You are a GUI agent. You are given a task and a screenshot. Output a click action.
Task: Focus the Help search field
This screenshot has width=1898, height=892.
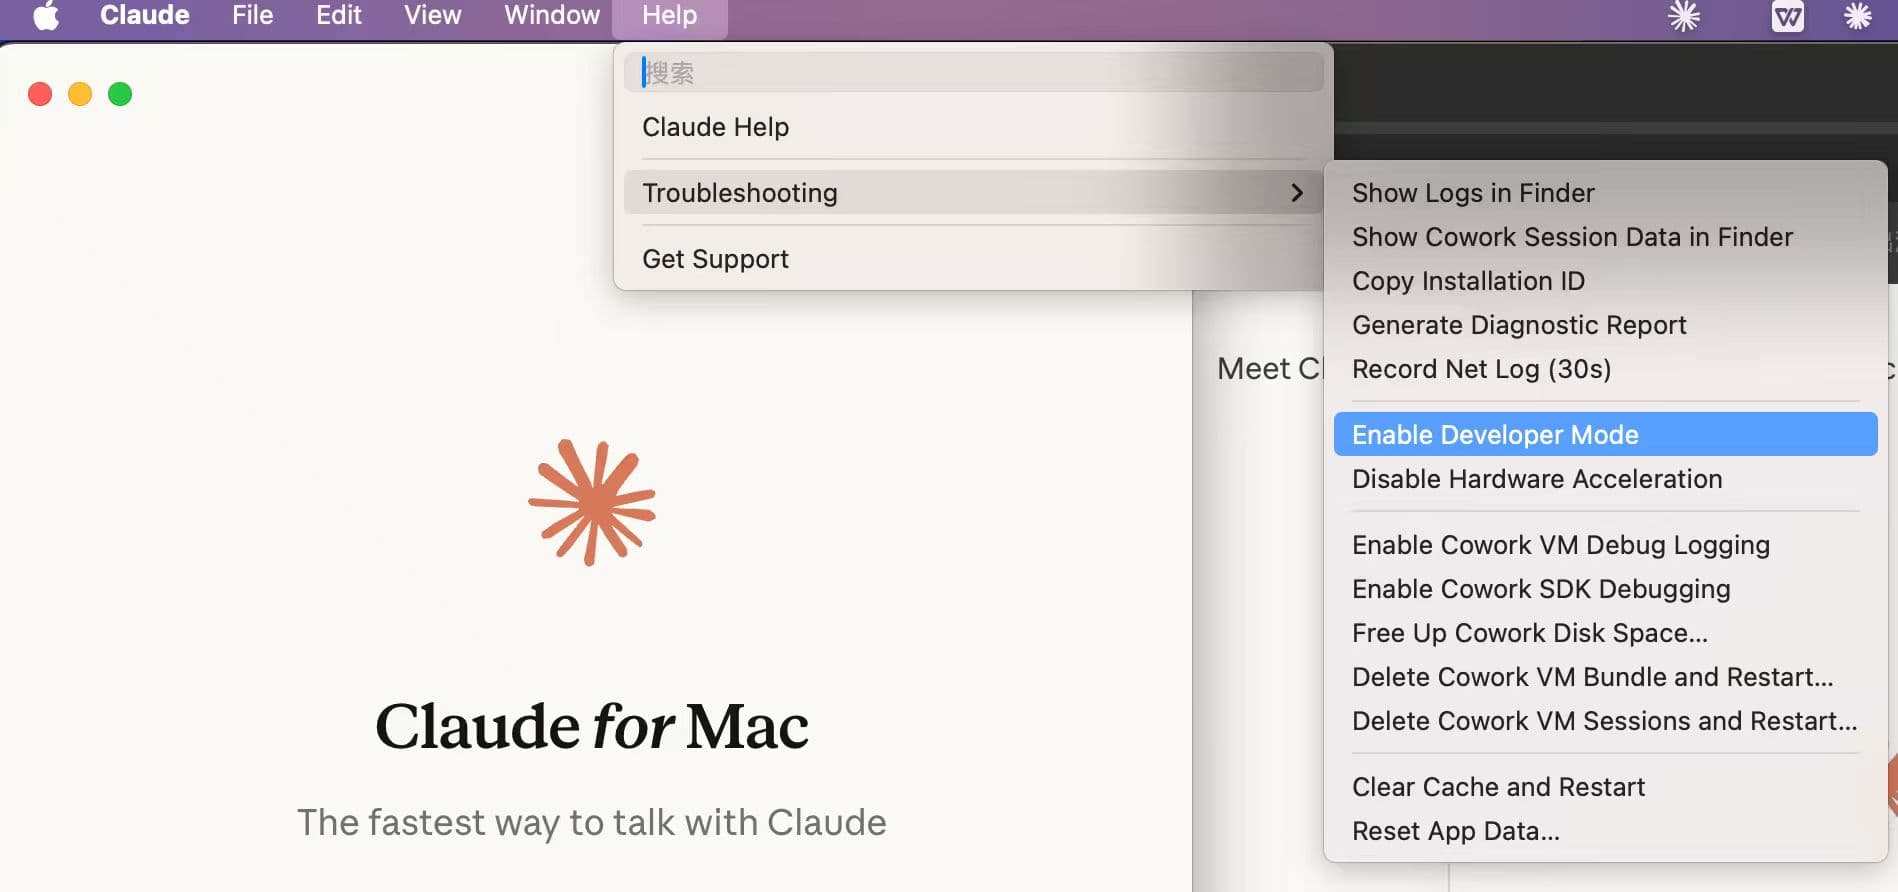pos(973,72)
